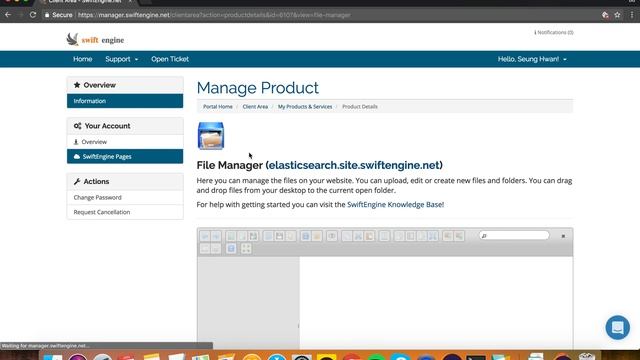
Task: Reload the page with the refresh icon
Action: [x=33, y=15]
